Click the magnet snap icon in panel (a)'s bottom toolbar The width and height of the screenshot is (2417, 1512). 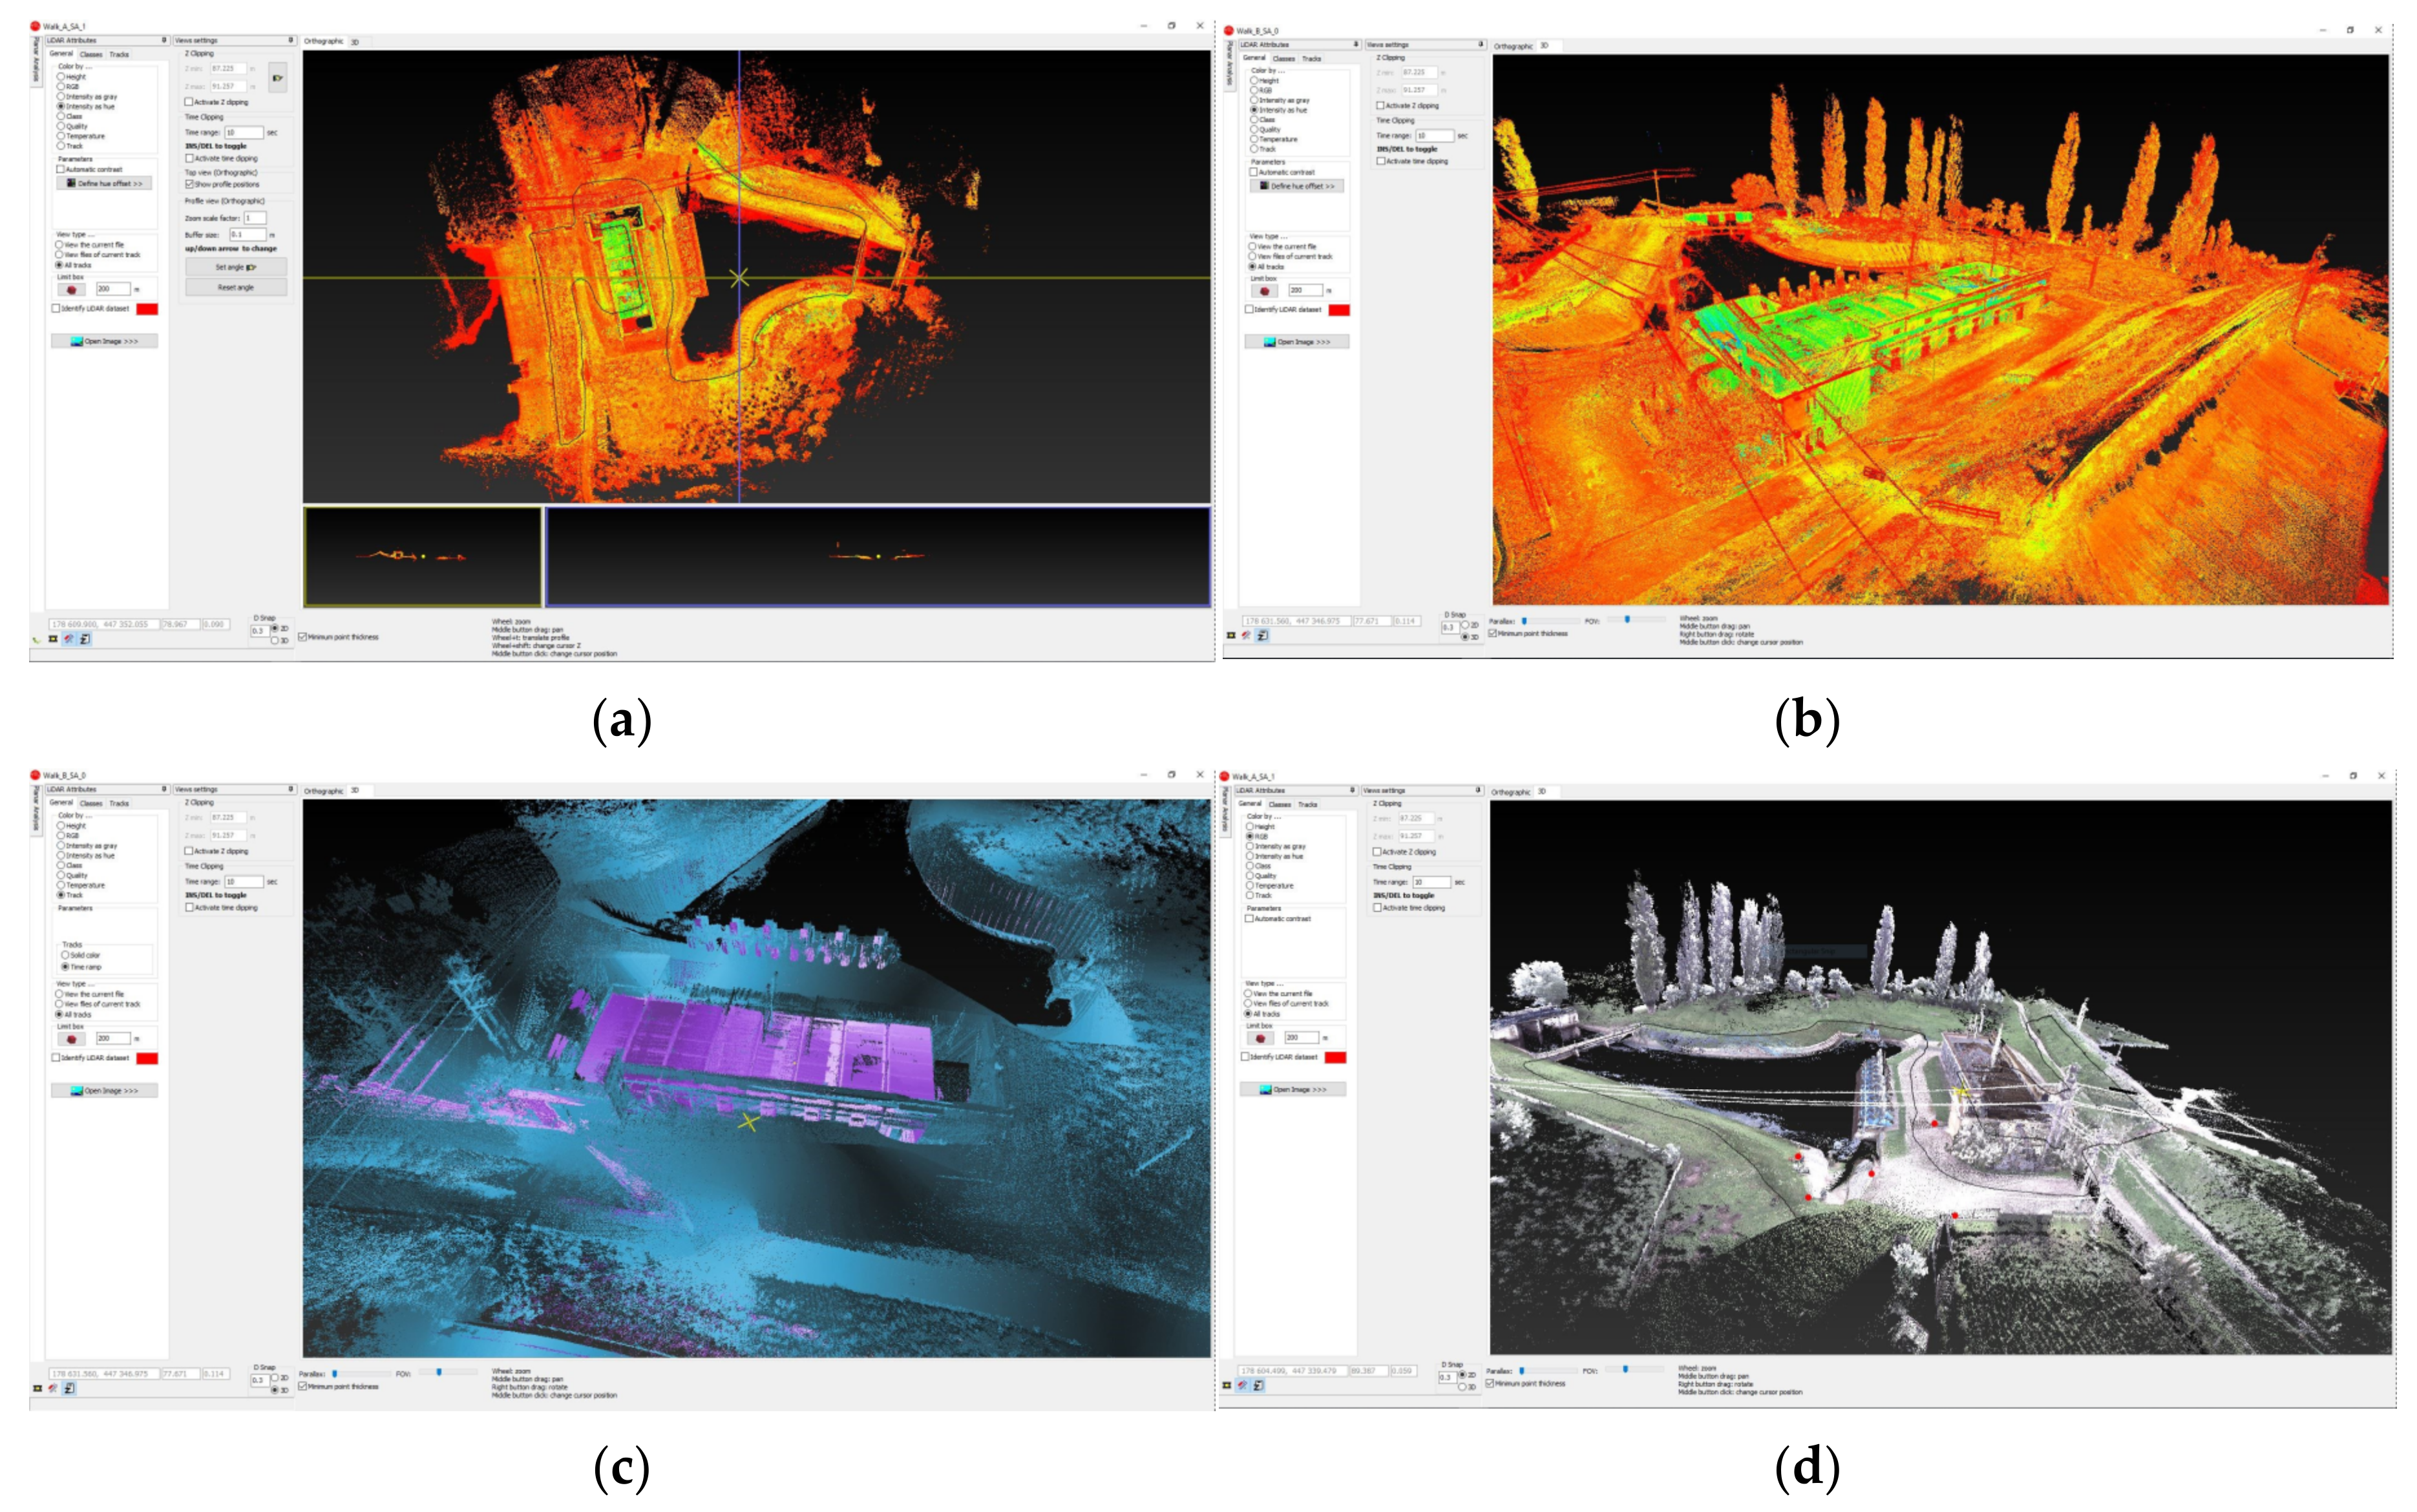[x=69, y=639]
